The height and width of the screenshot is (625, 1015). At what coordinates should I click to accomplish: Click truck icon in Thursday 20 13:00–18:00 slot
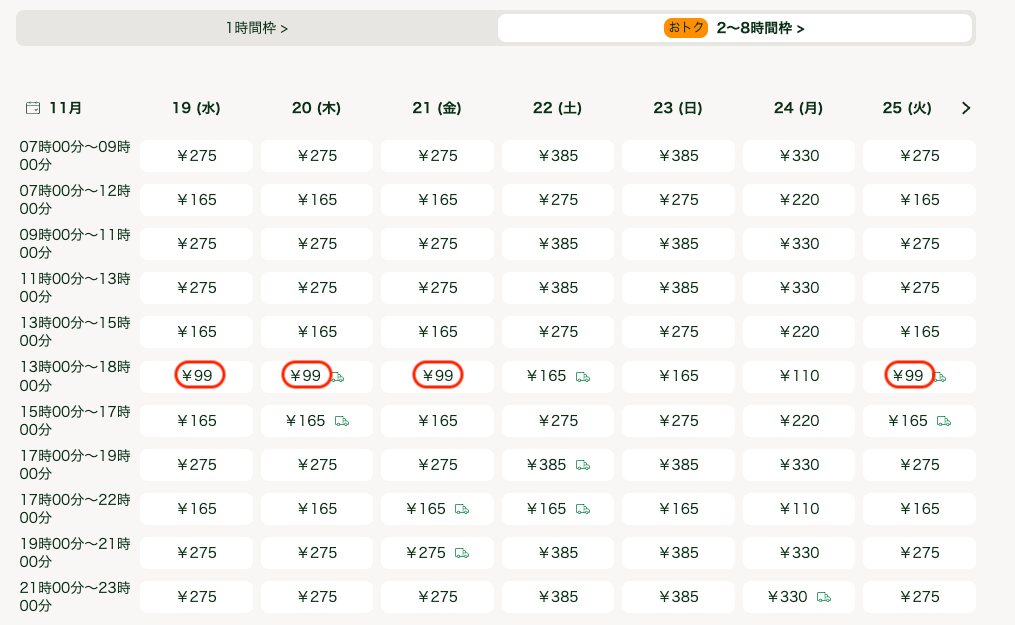tap(338, 377)
